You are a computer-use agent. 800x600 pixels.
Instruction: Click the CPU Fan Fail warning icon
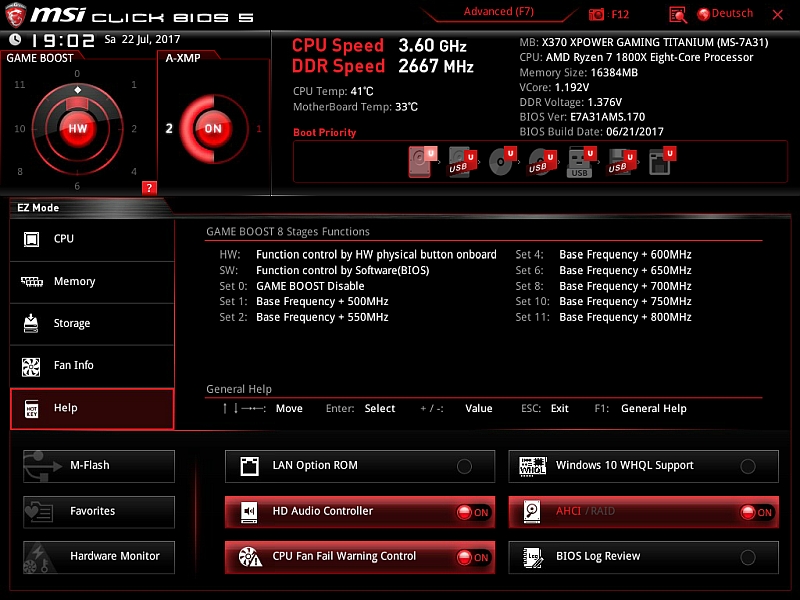pos(250,557)
